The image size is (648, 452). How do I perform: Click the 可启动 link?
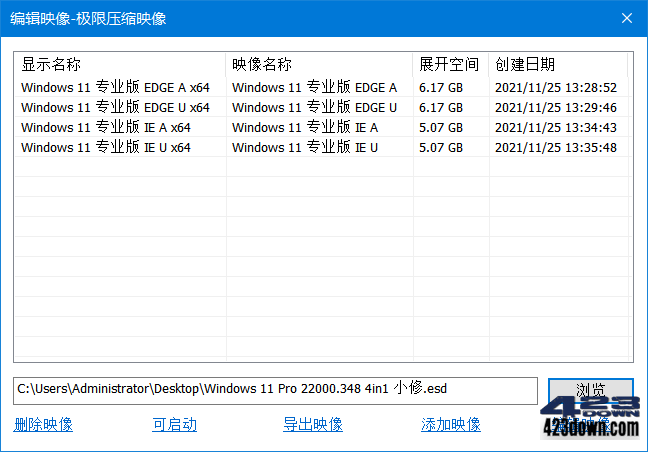[x=174, y=424]
